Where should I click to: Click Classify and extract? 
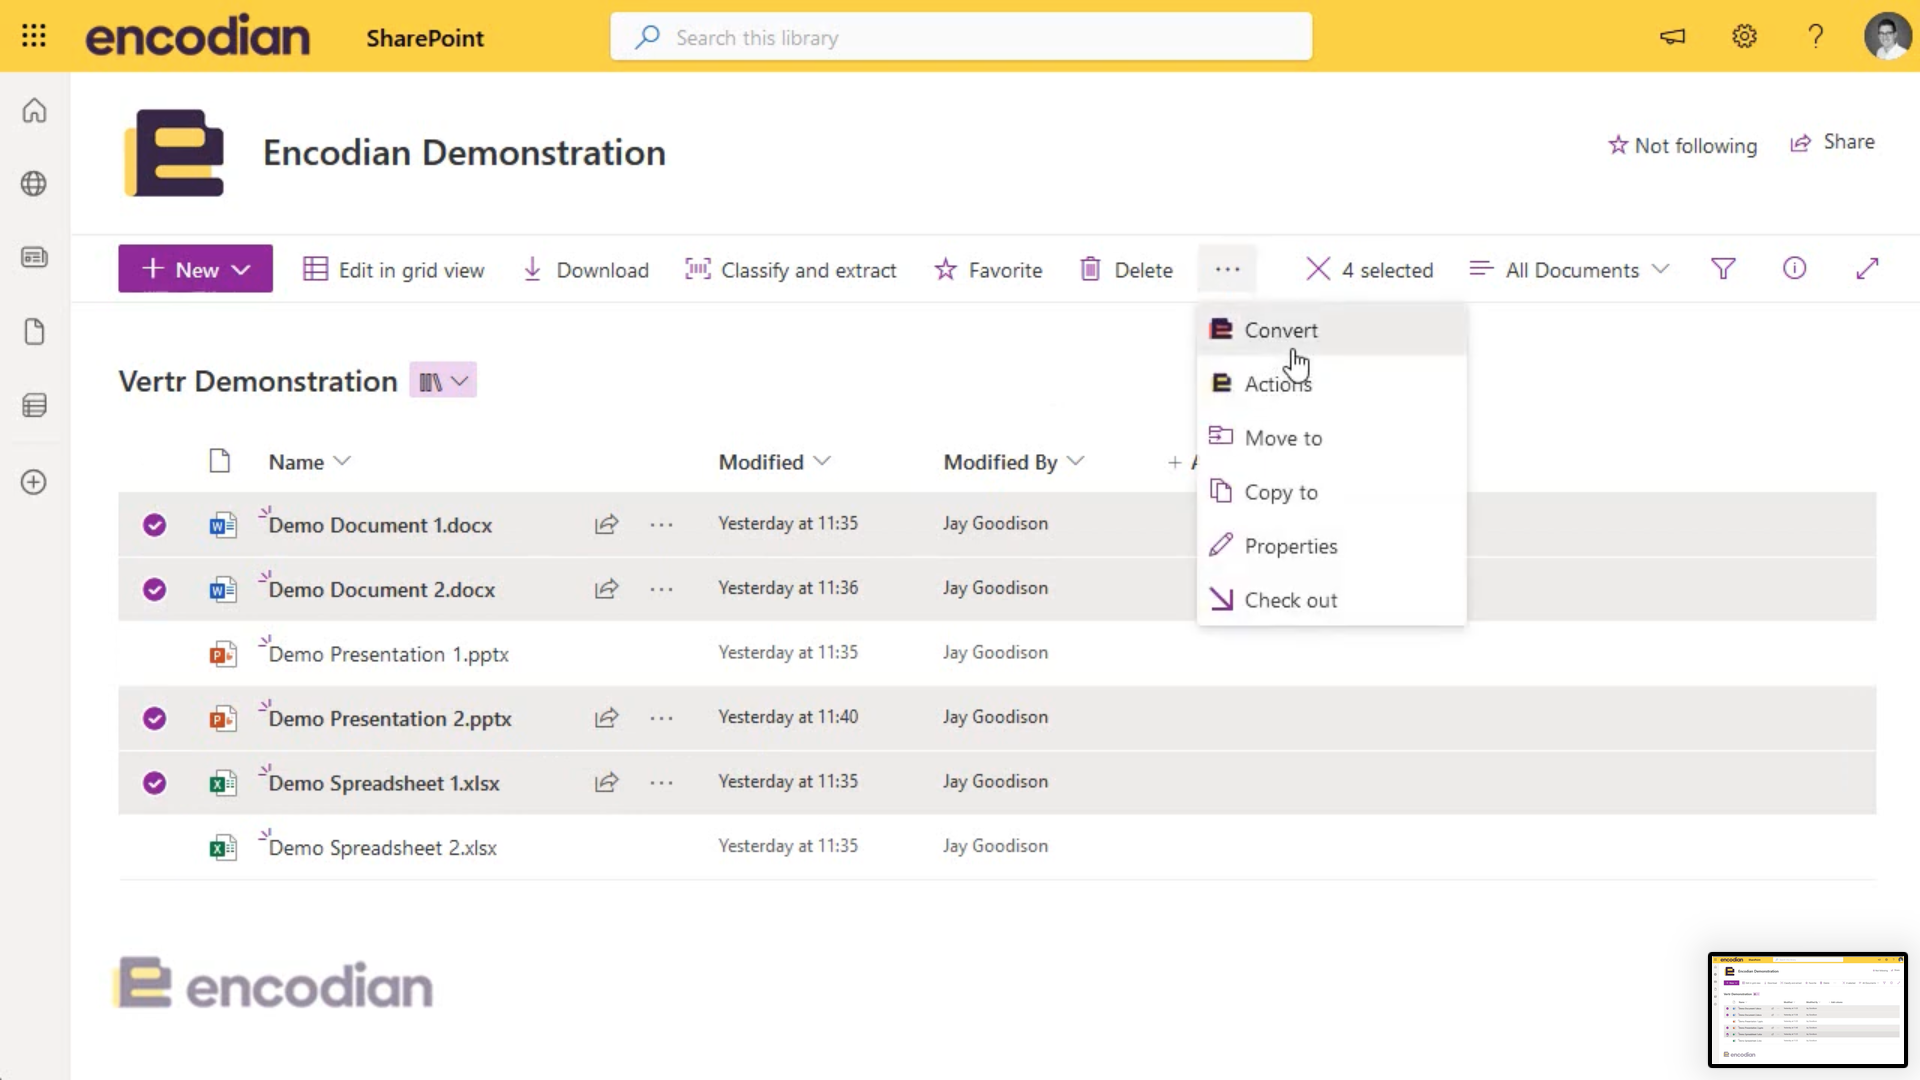pyautogui.click(x=790, y=270)
